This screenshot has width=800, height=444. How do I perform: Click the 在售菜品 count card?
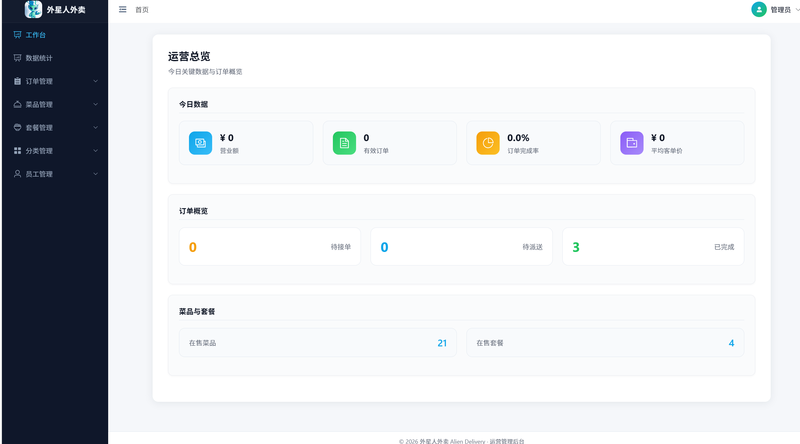click(x=317, y=343)
